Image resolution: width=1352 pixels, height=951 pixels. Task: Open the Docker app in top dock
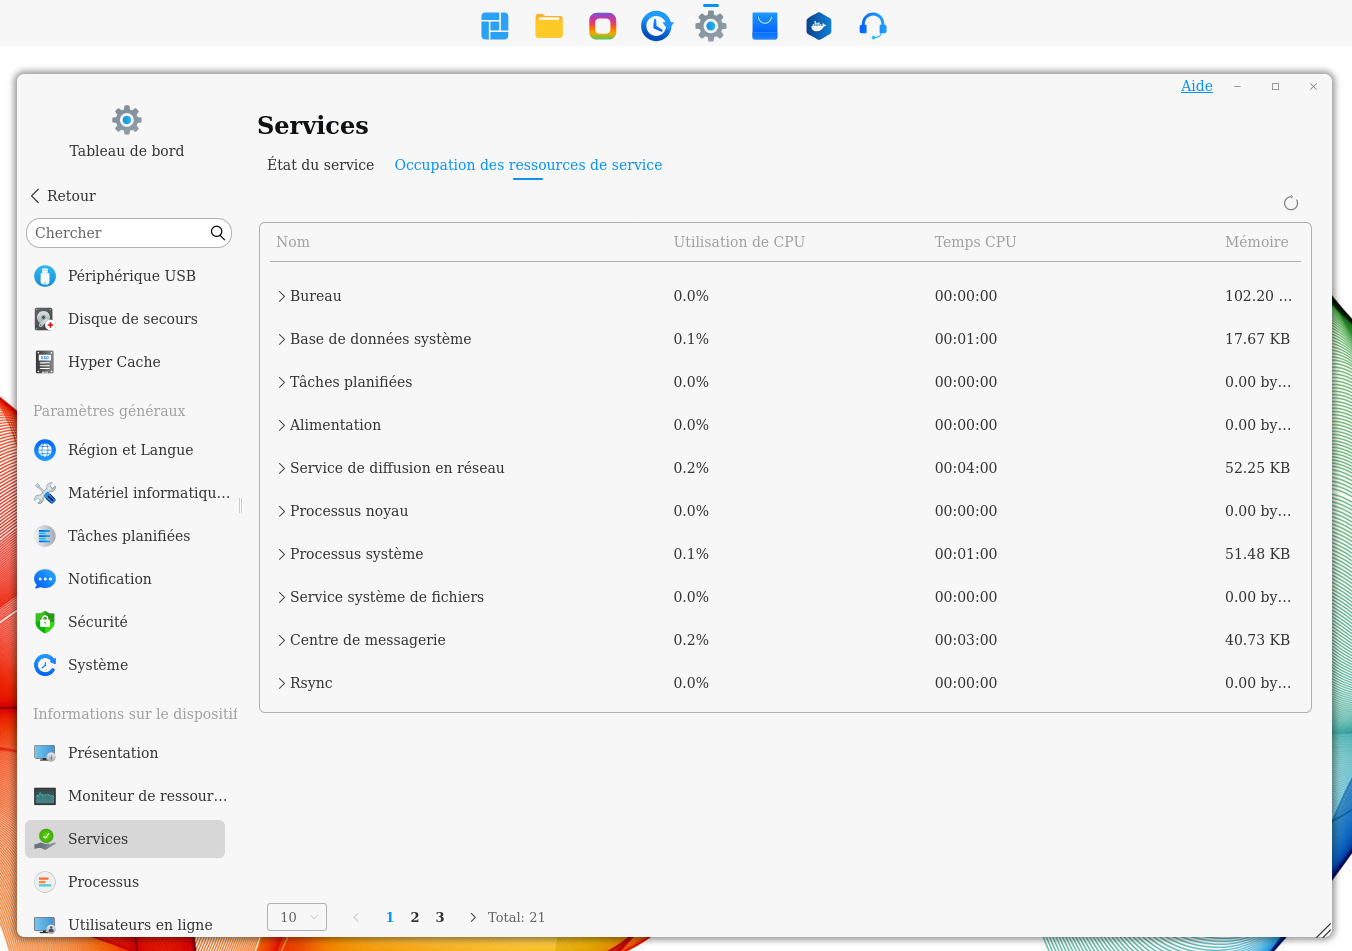pos(818,26)
